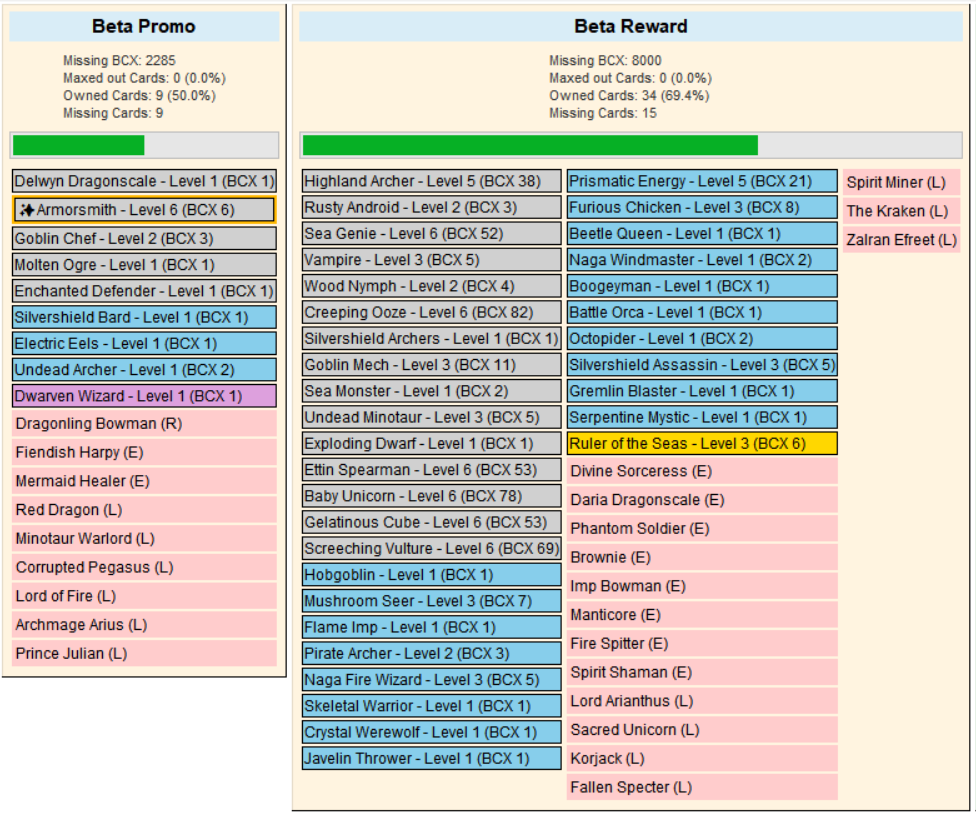976x822 pixels.
Task: Click the Beta Promo progress bar
Action: click(144, 145)
